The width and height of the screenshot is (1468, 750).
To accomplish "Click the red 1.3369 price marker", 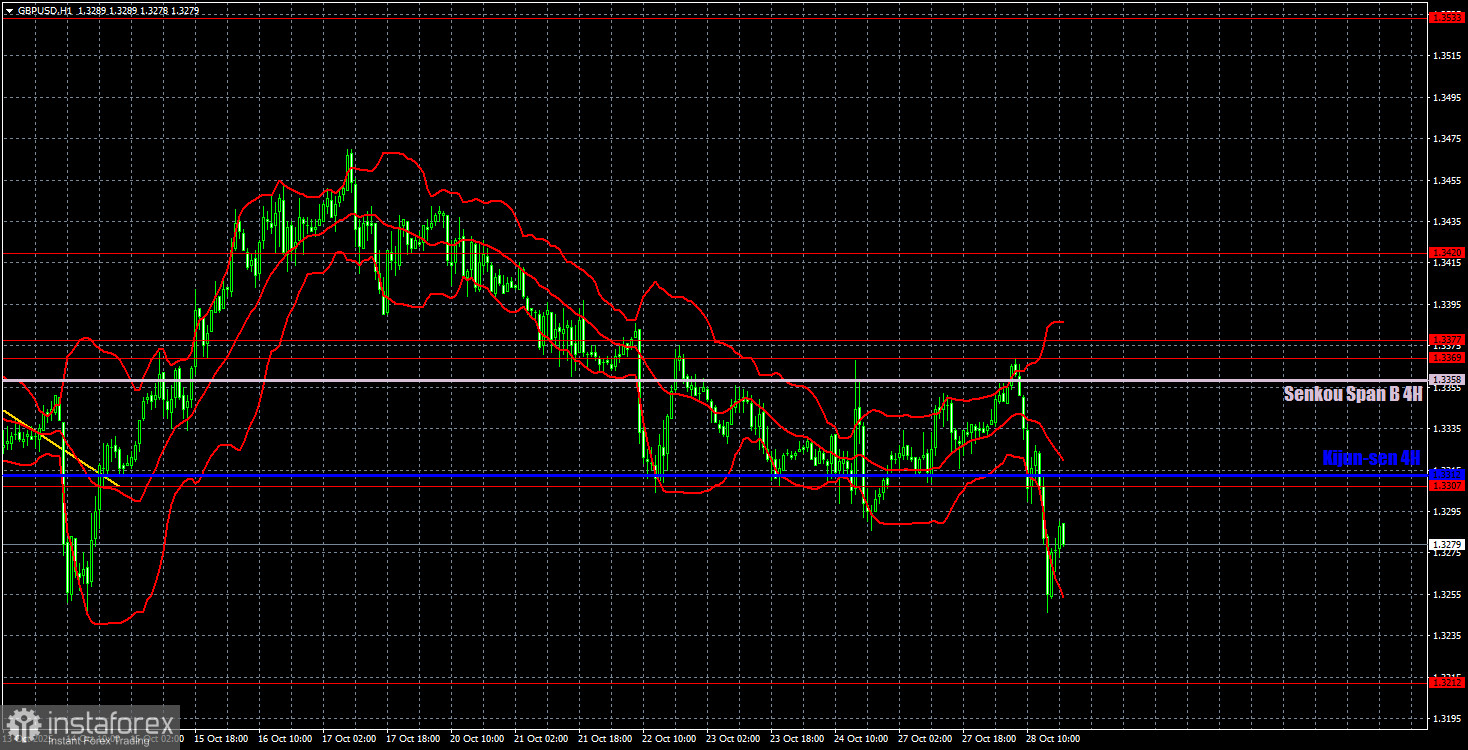I will 1446,357.
